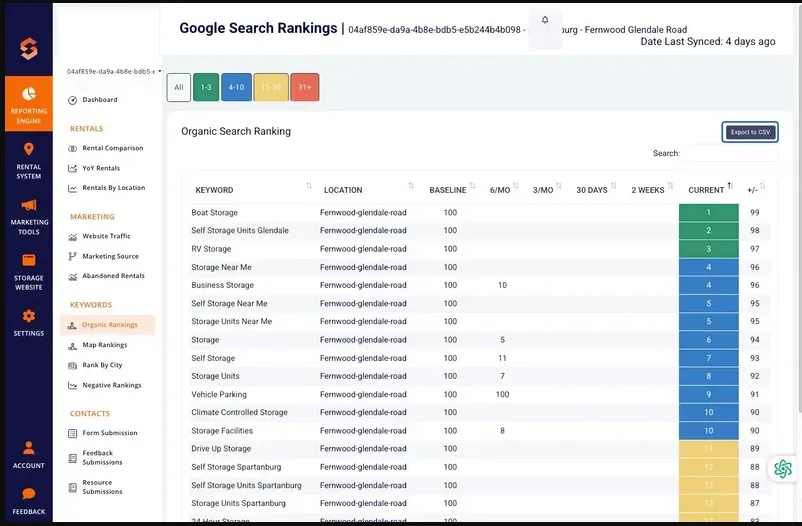Open Negative Rankings page
Viewport: 802px width, 526px height.
(x=112, y=385)
